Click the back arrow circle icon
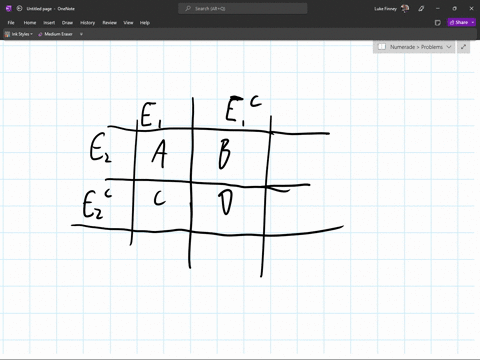Screen dimensions: 480x360 19,9
